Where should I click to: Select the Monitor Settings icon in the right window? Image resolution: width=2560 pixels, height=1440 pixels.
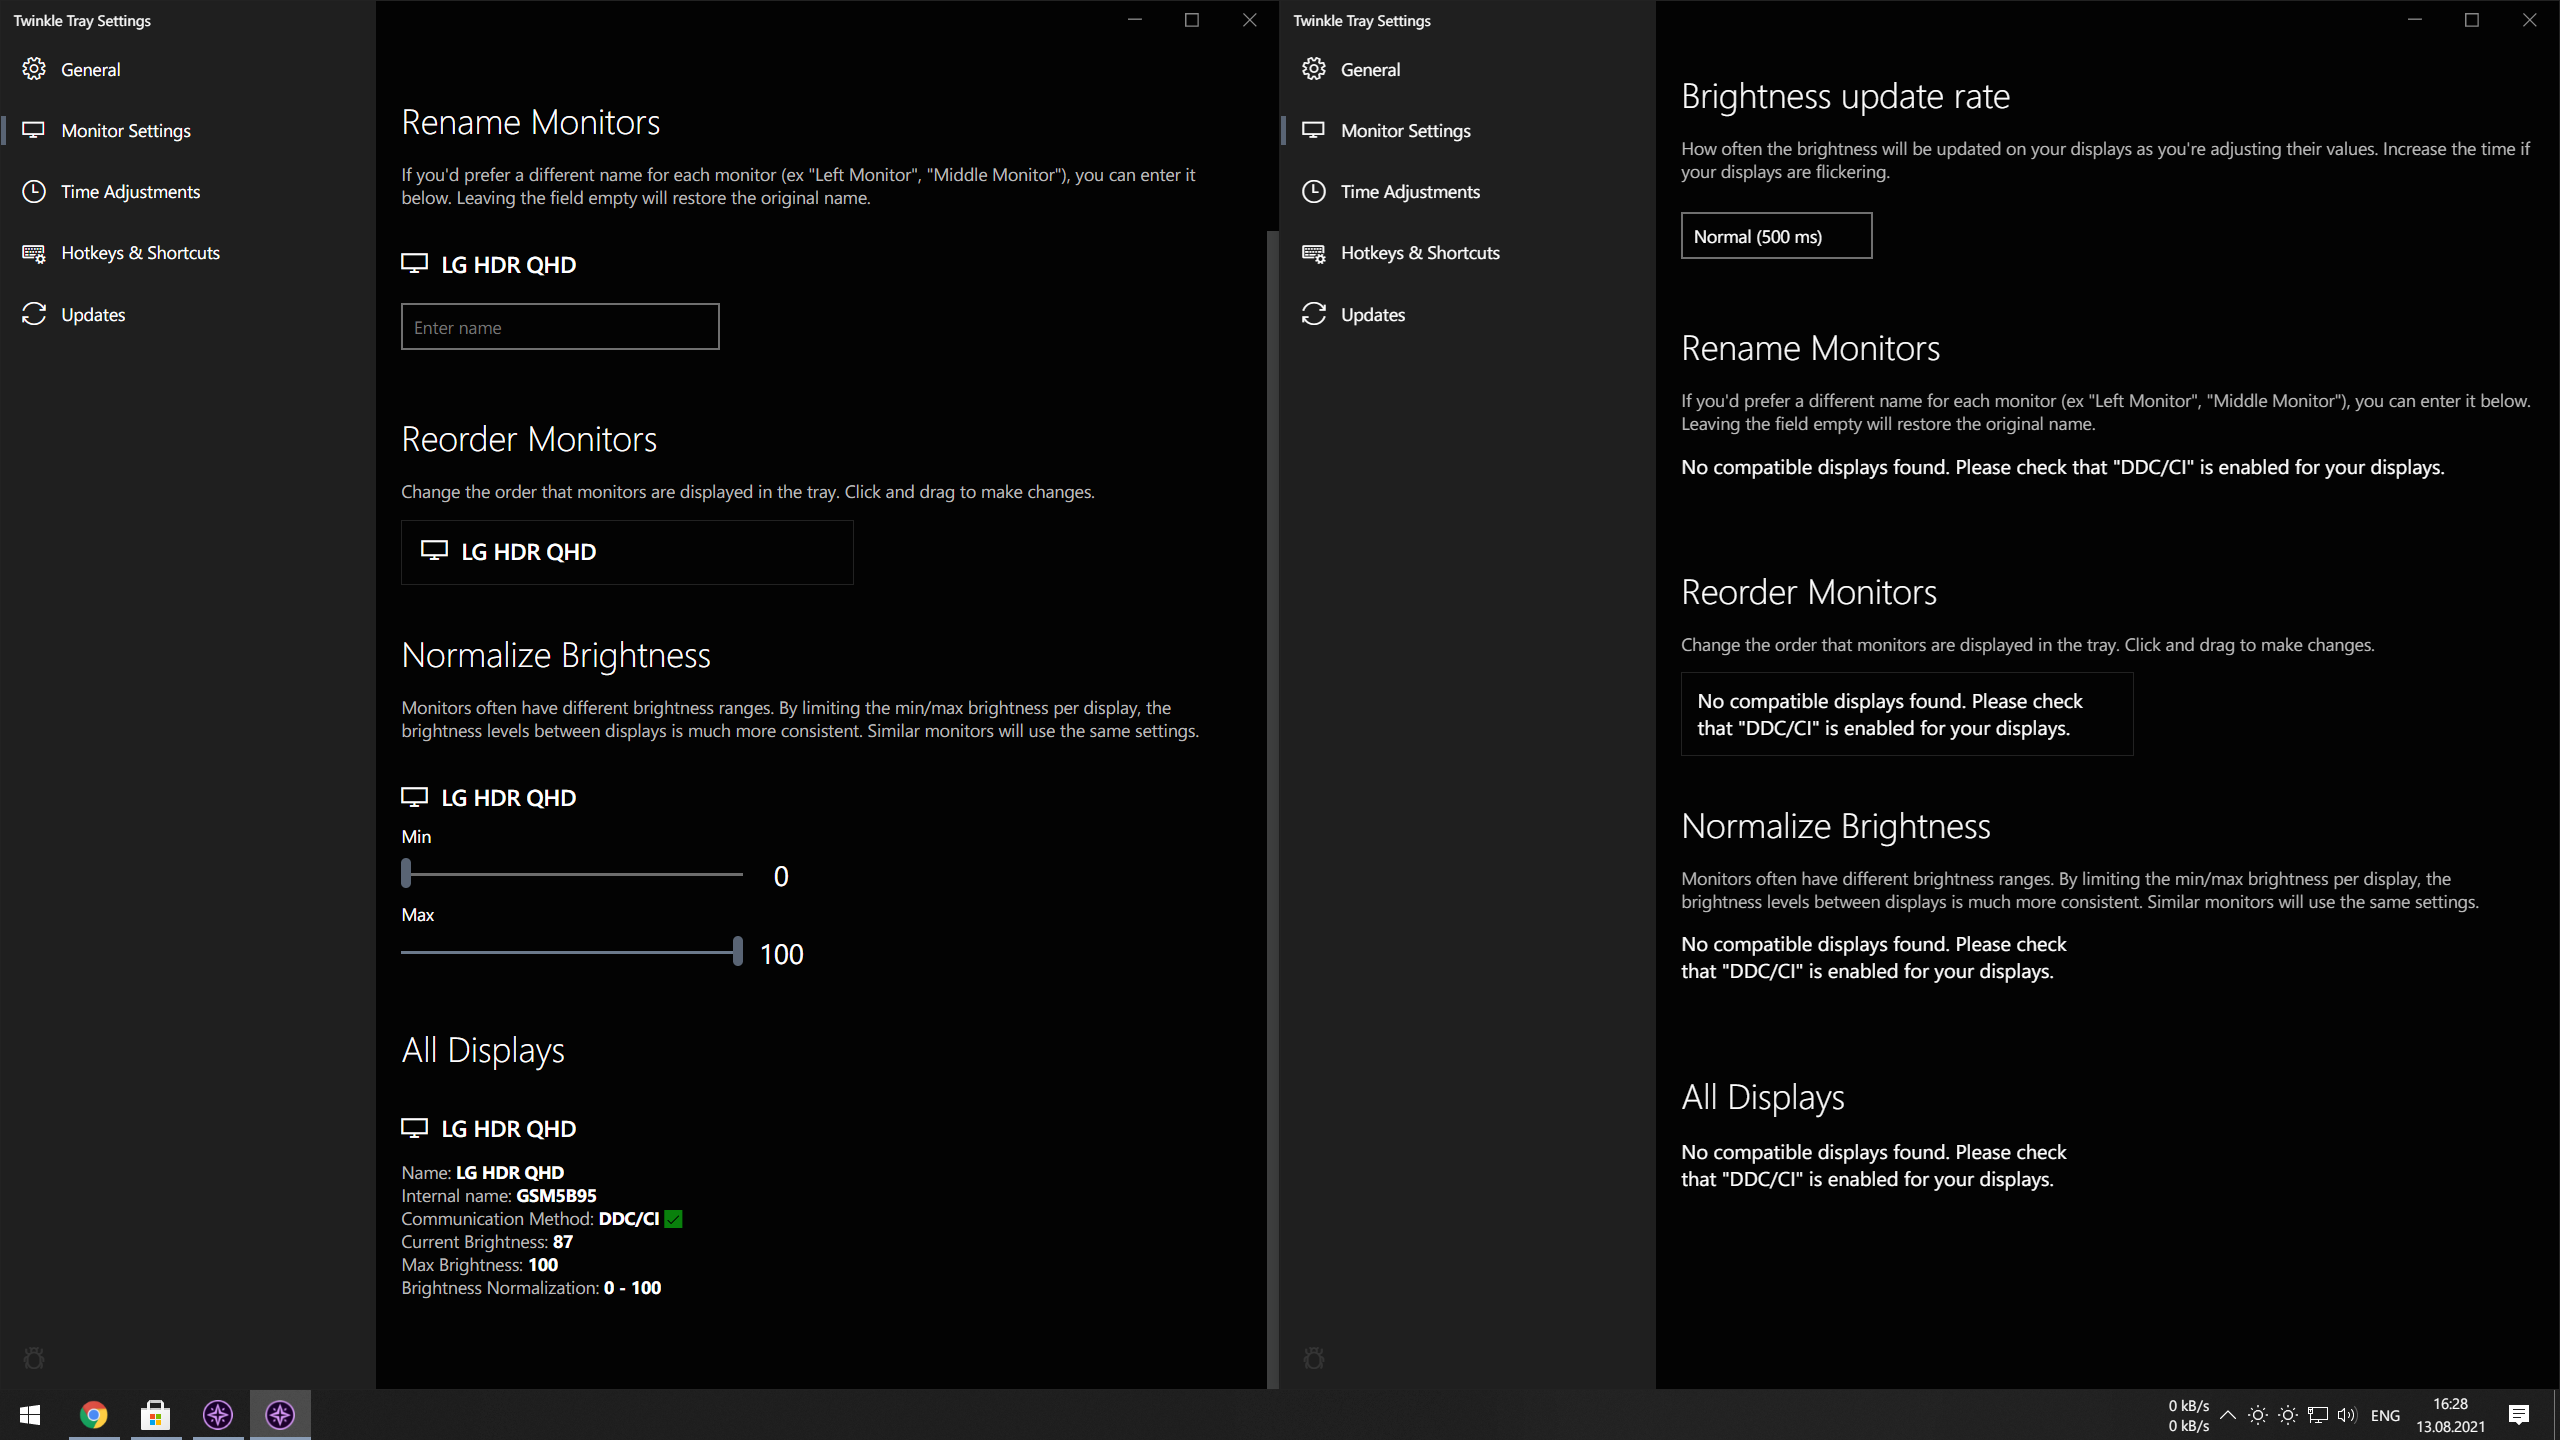(x=1314, y=130)
